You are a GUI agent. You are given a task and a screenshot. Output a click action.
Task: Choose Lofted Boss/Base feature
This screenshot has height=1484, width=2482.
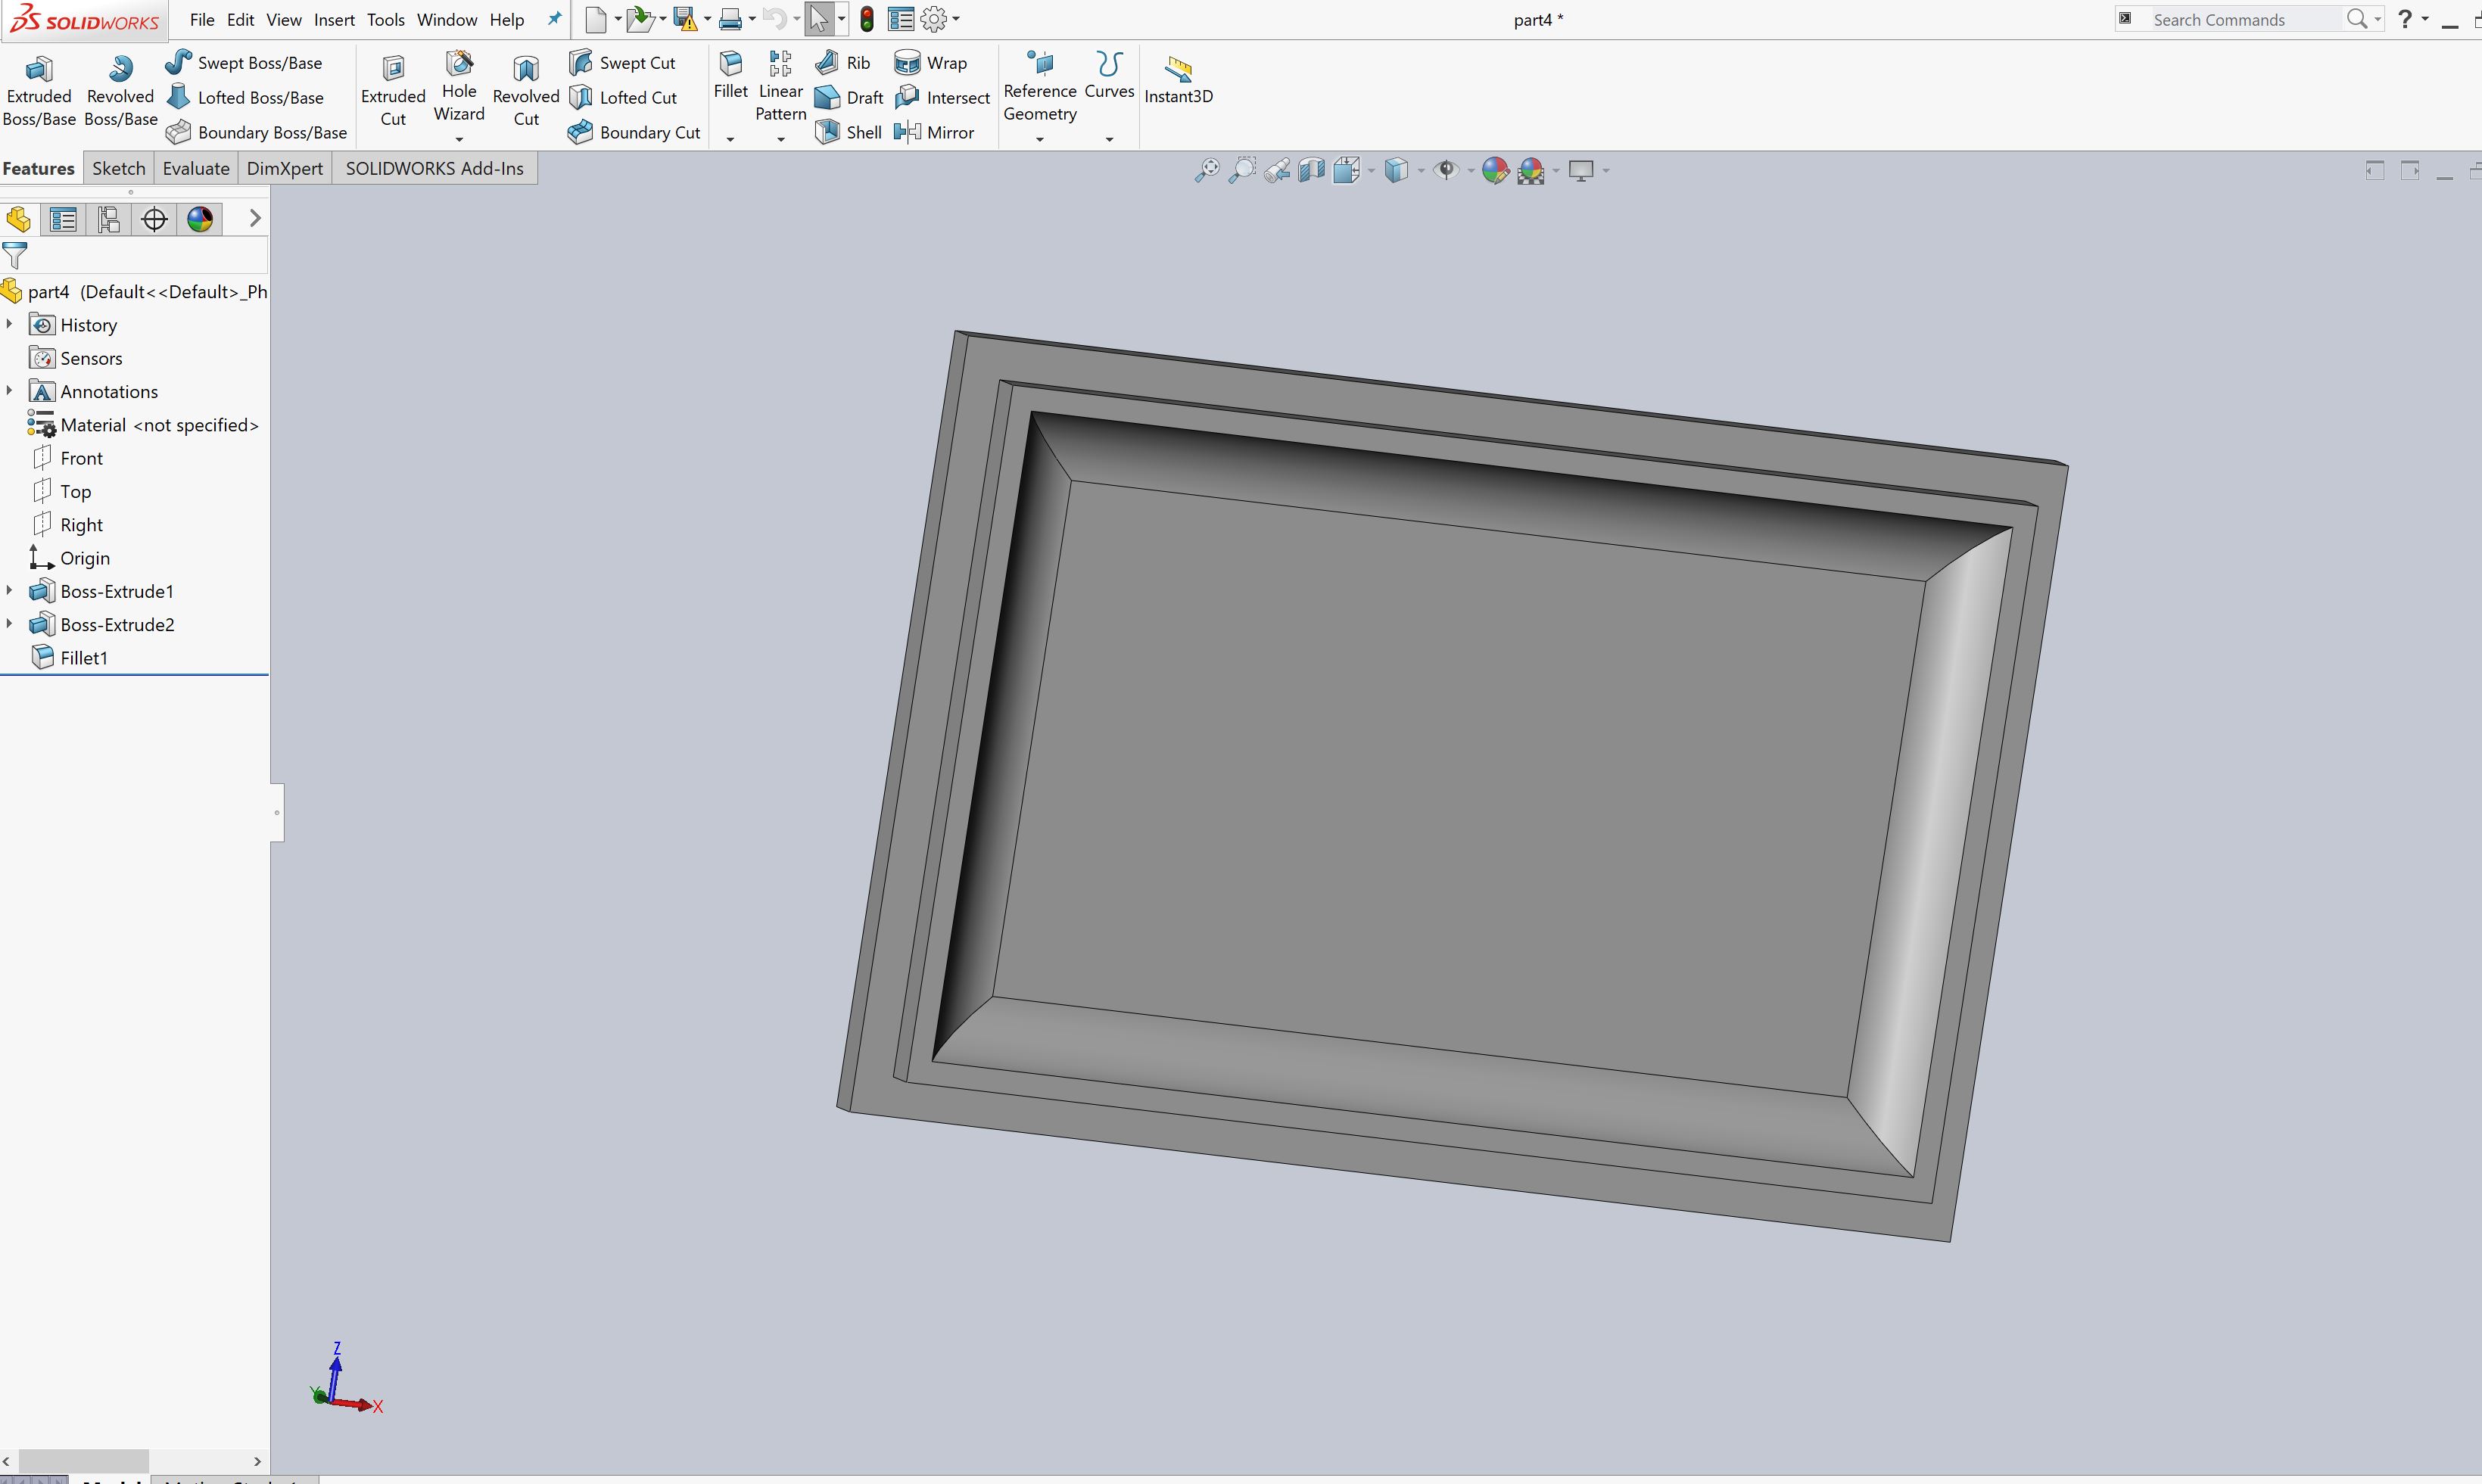pos(245,97)
